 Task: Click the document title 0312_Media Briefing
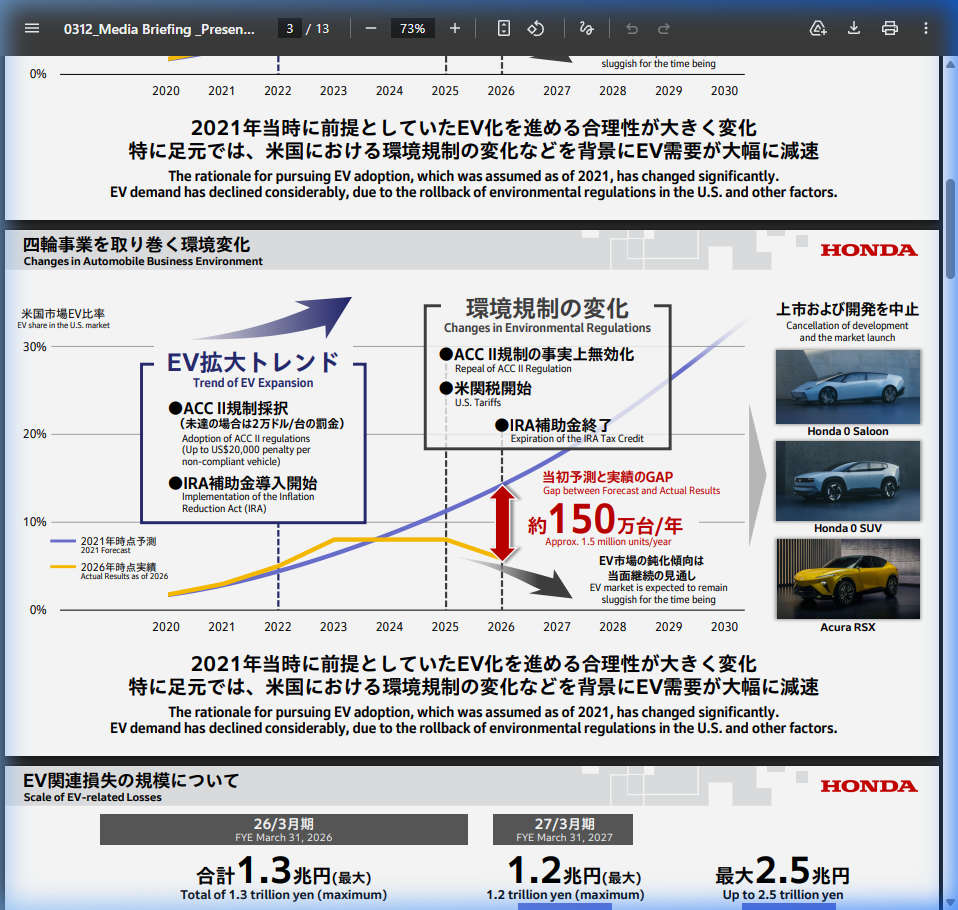click(159, 29)
